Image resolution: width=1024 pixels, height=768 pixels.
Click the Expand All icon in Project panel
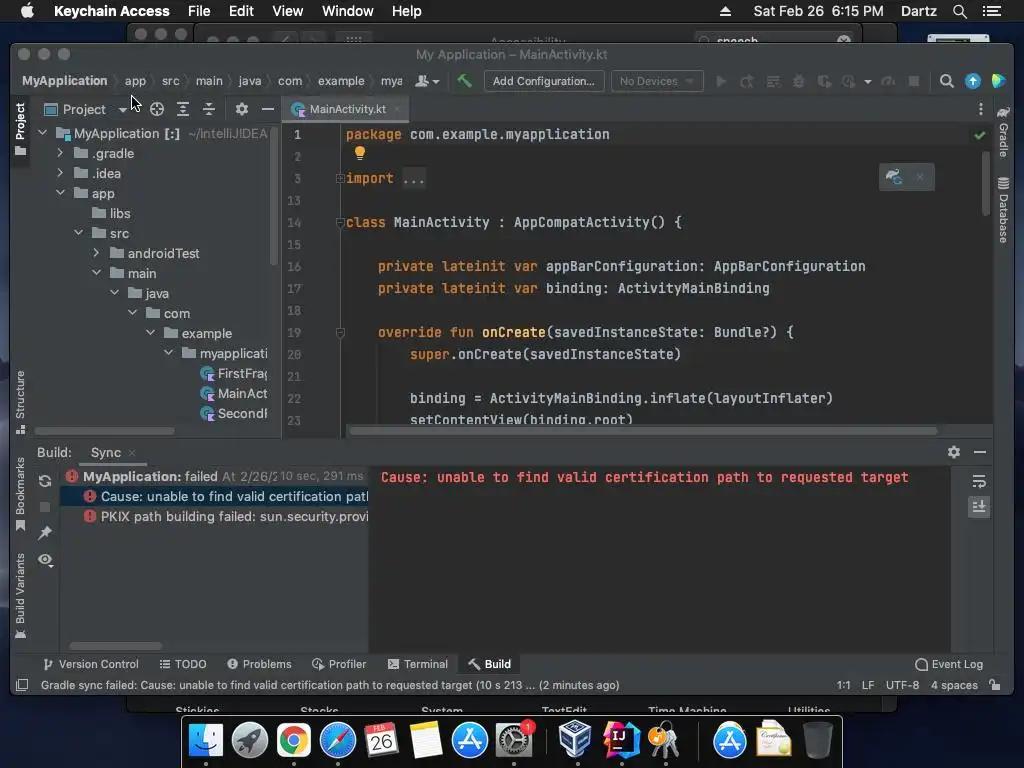pyautogui.click(x=183, y=109)
